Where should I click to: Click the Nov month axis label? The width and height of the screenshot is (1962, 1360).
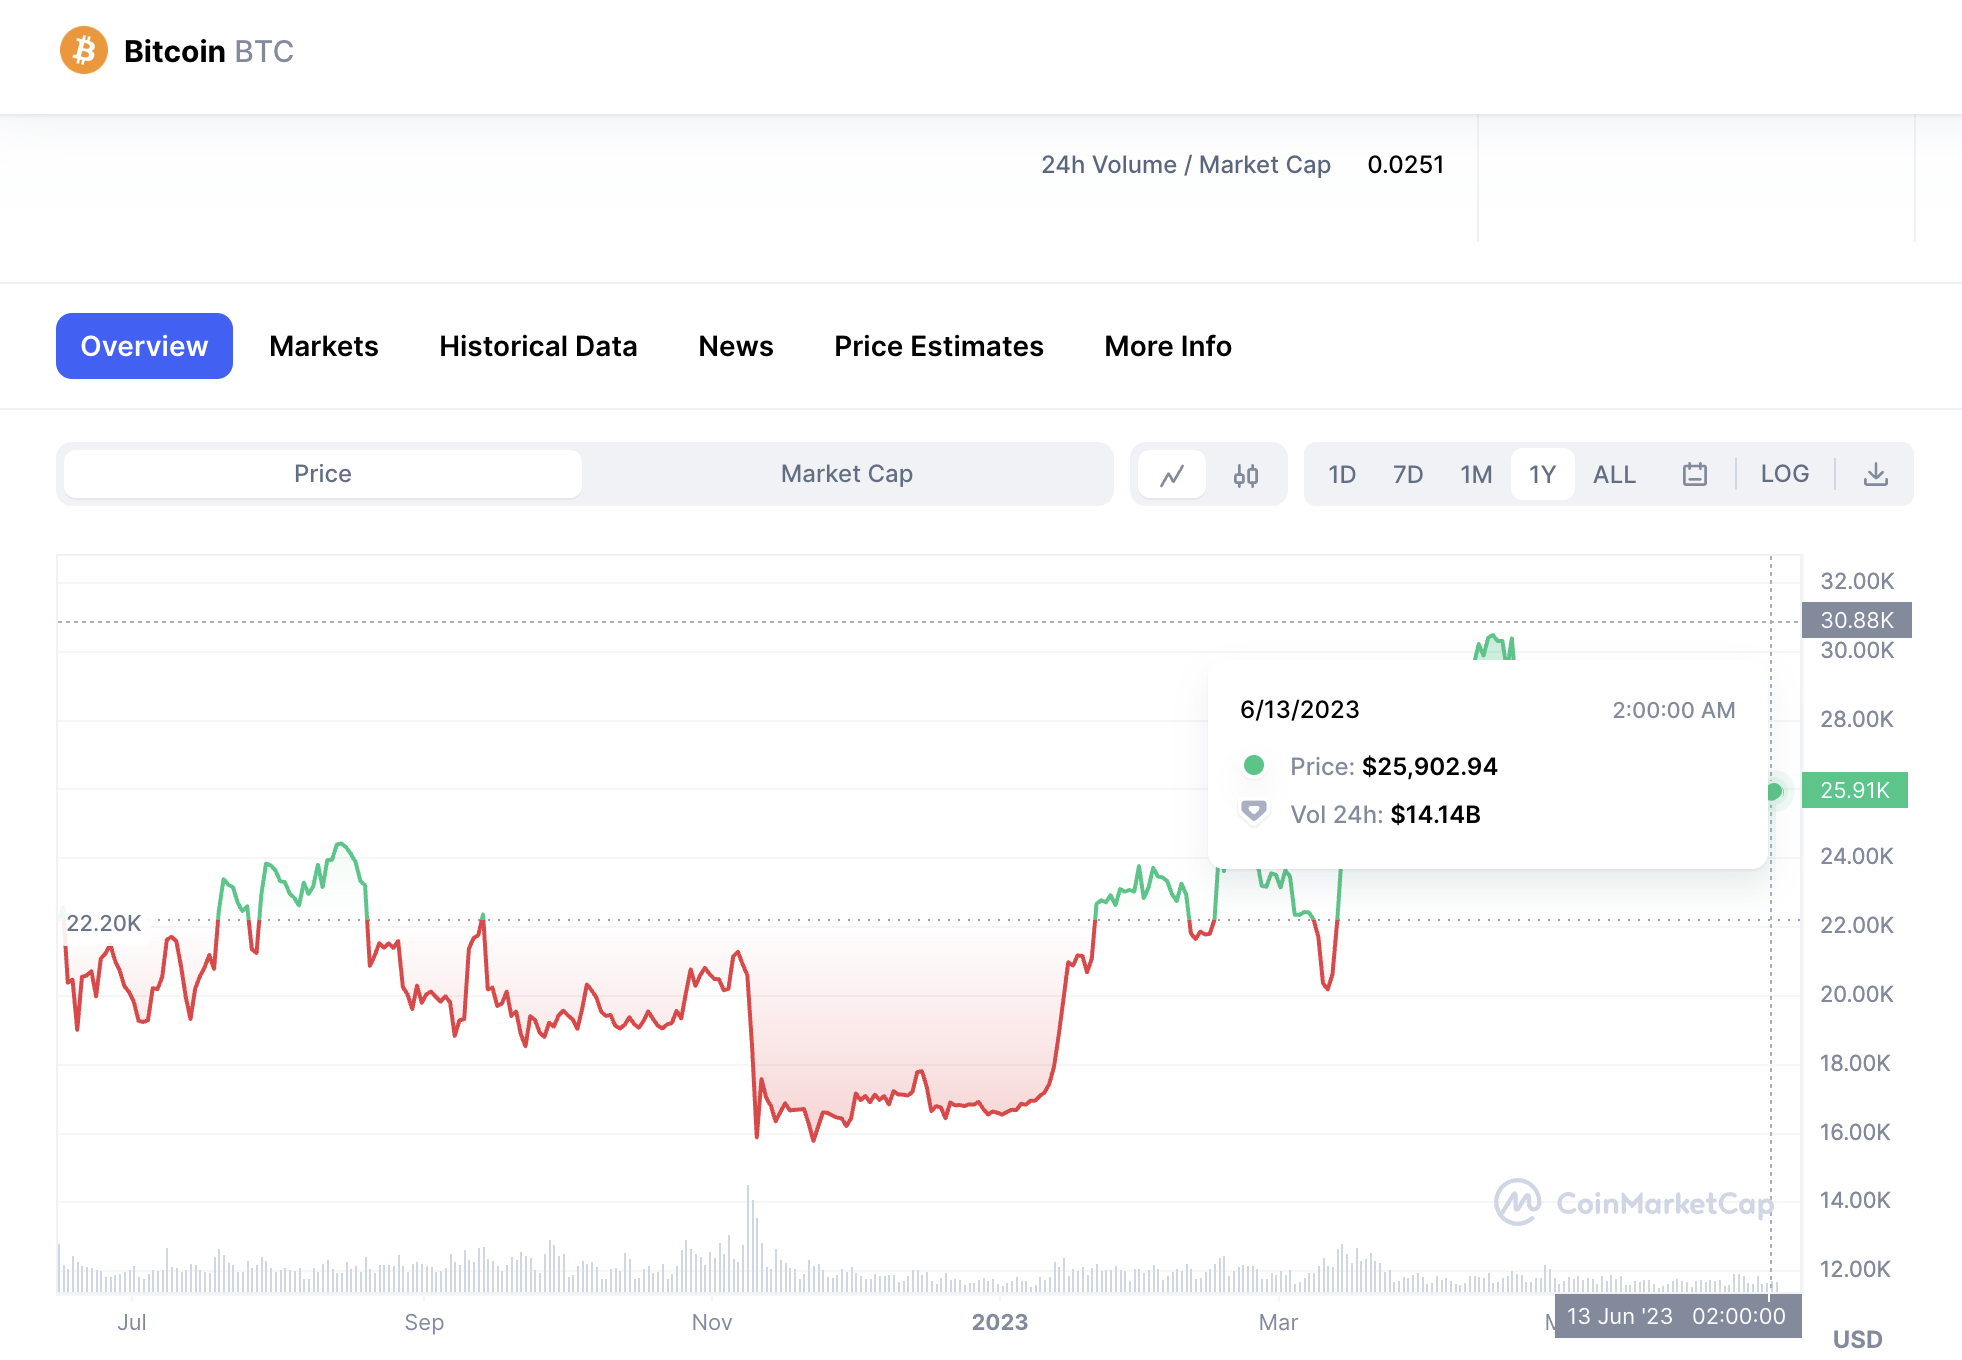(x=712, y=1322)
